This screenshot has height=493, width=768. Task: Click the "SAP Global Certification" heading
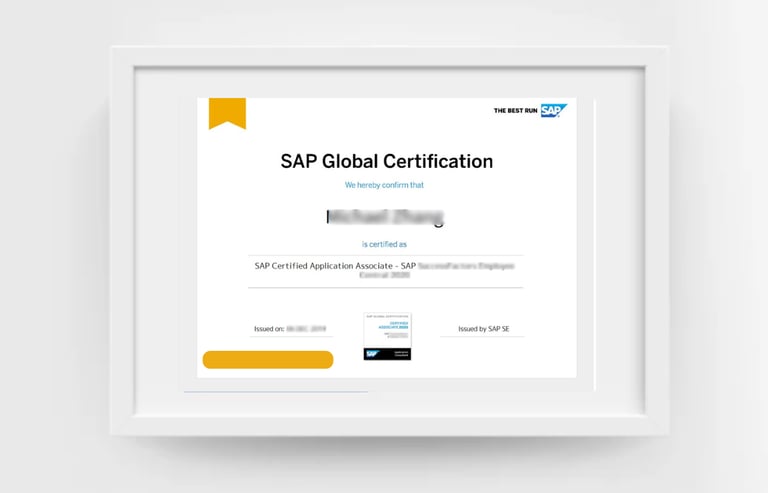(x=386, y=161)
